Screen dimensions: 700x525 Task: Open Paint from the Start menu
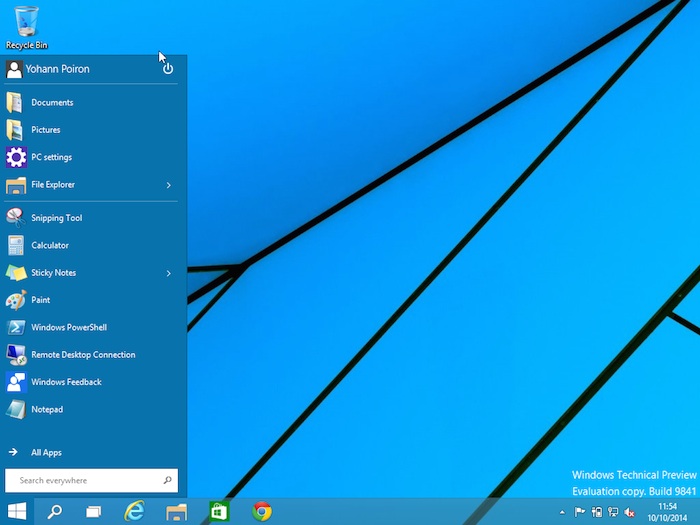click(x=40, y=300)
